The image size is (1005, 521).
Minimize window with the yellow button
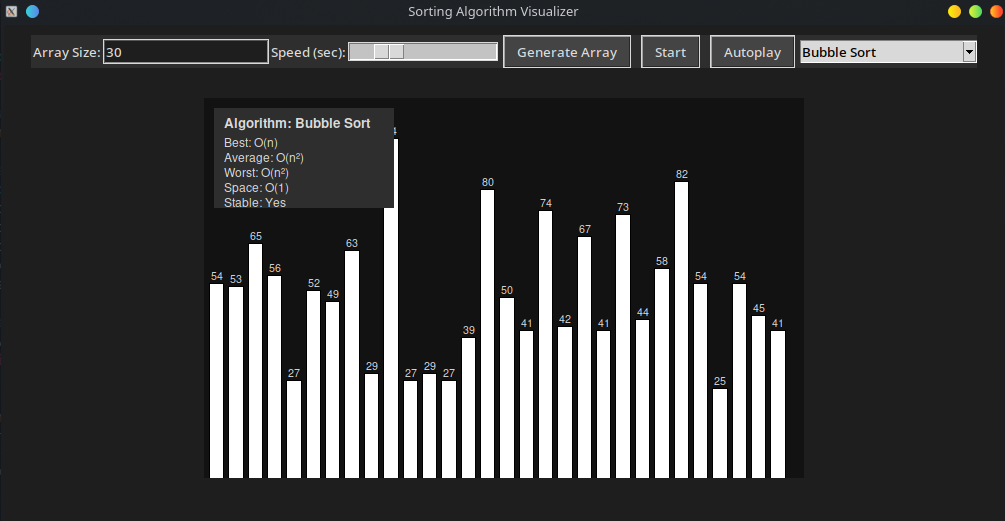[954, 12]
